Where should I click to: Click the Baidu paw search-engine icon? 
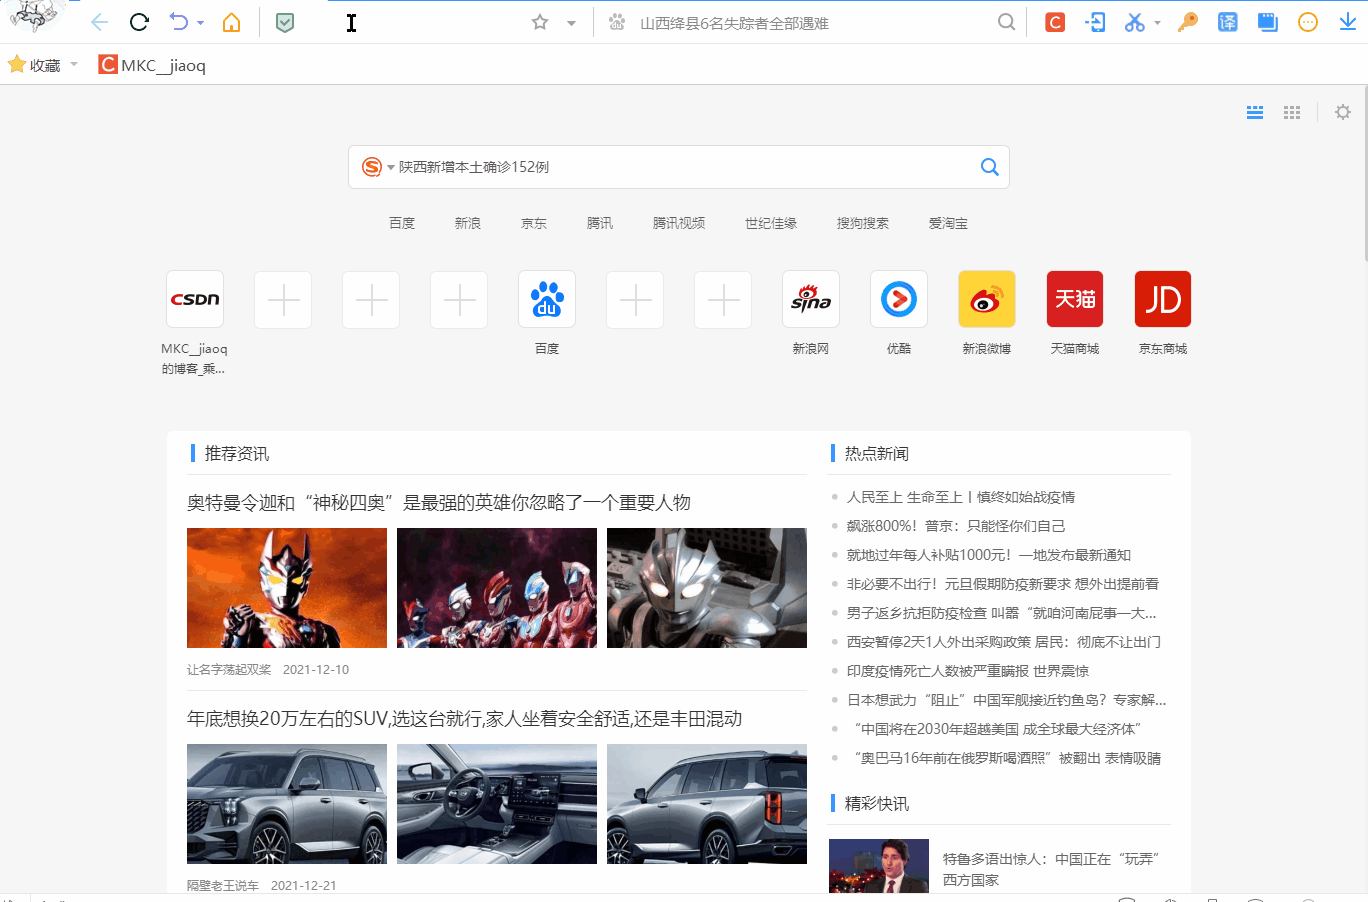(x=617, y=22)
